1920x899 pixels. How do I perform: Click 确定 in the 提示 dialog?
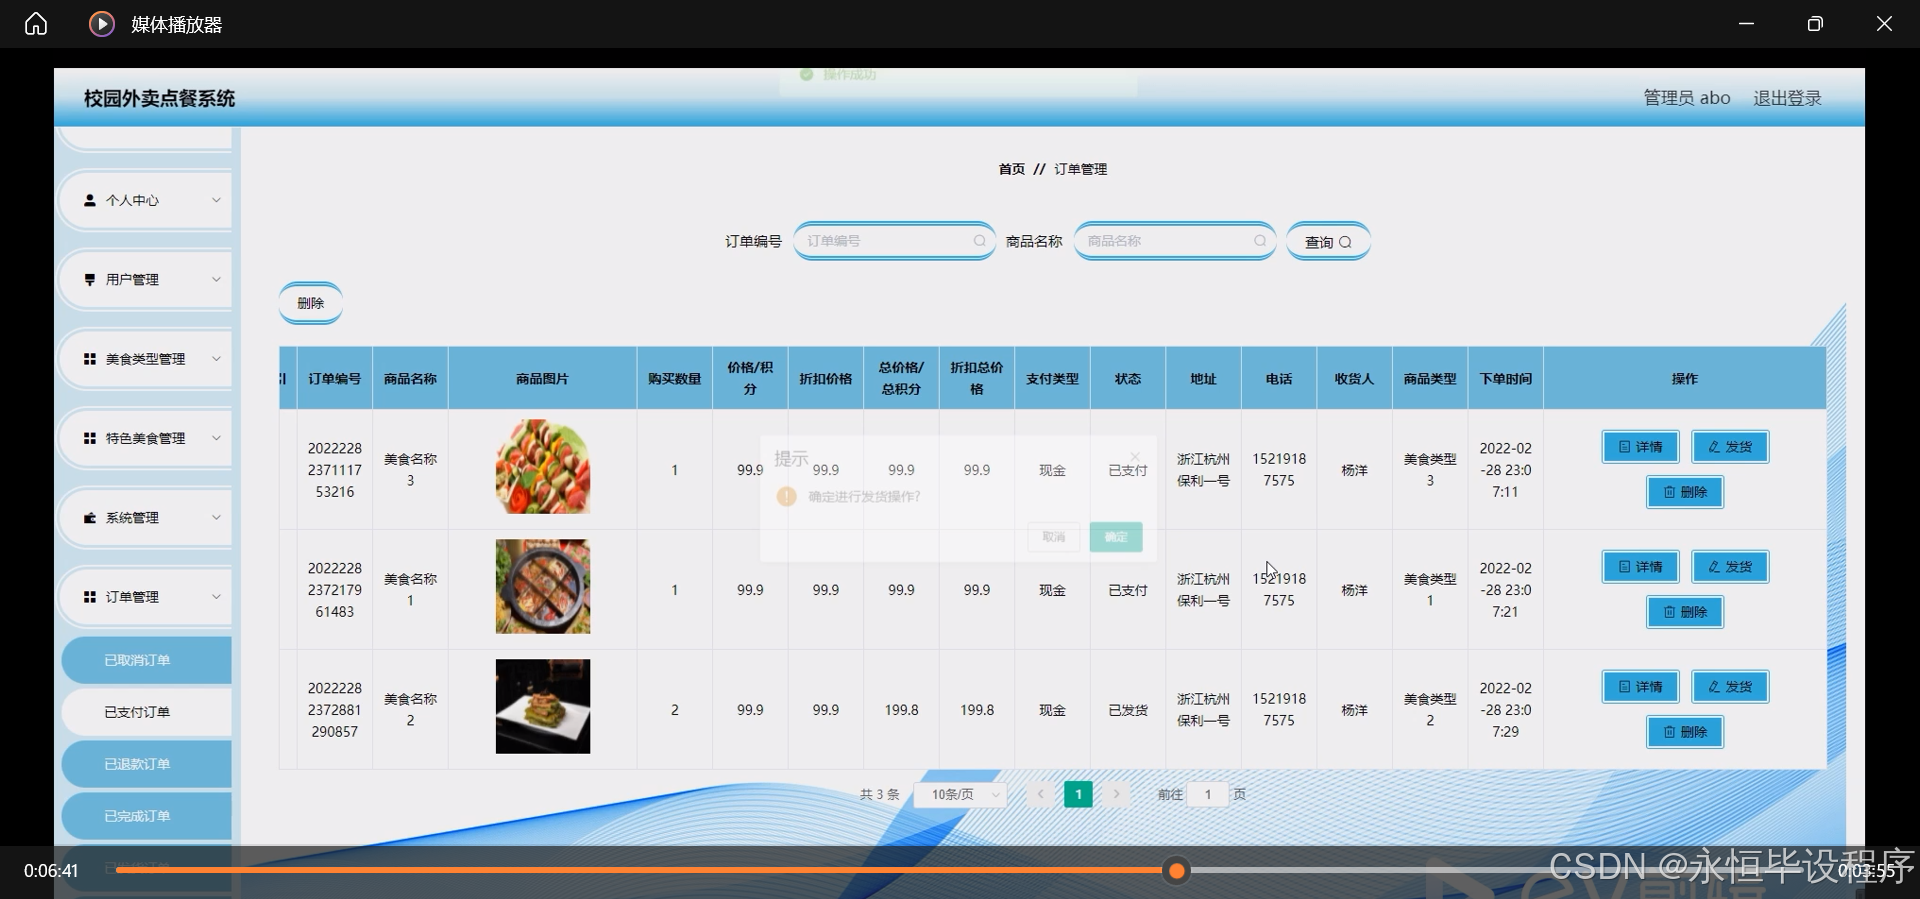pyautogui.click(x=1116, y=537)
